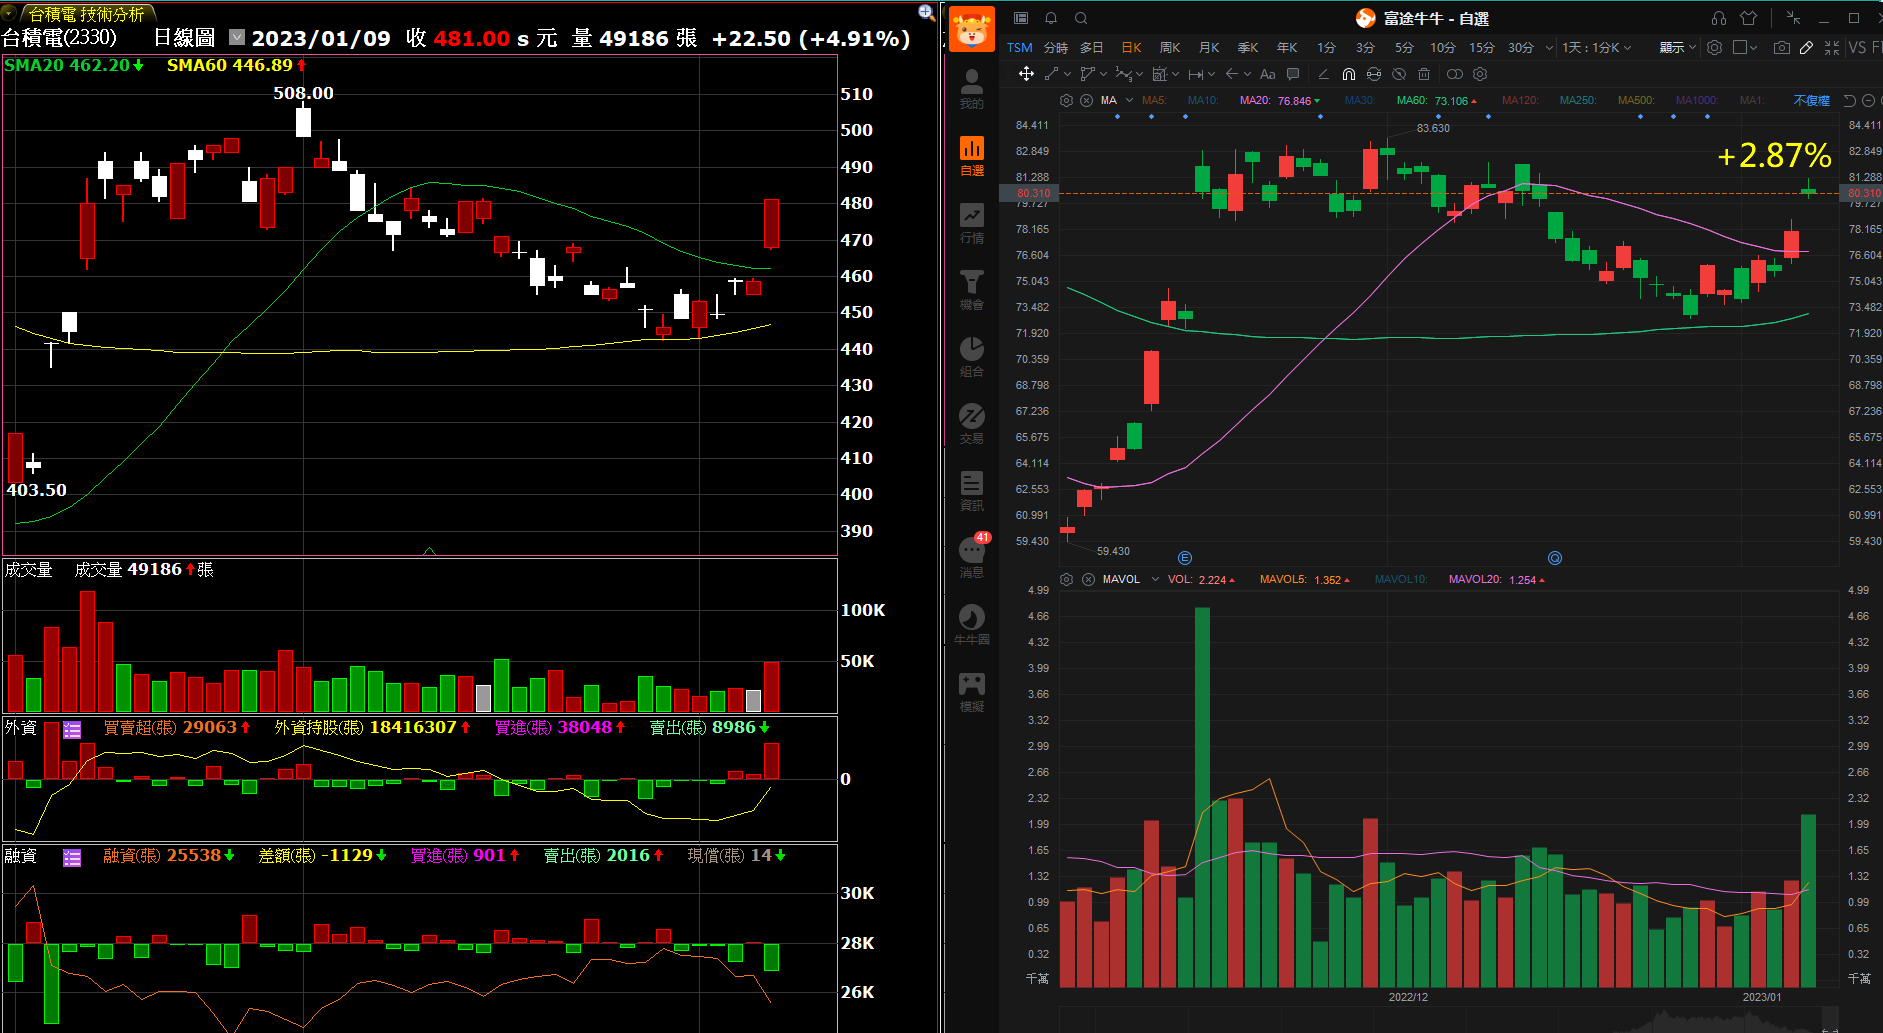Take a chart screenshot with camera icon

click(1781, 47)
